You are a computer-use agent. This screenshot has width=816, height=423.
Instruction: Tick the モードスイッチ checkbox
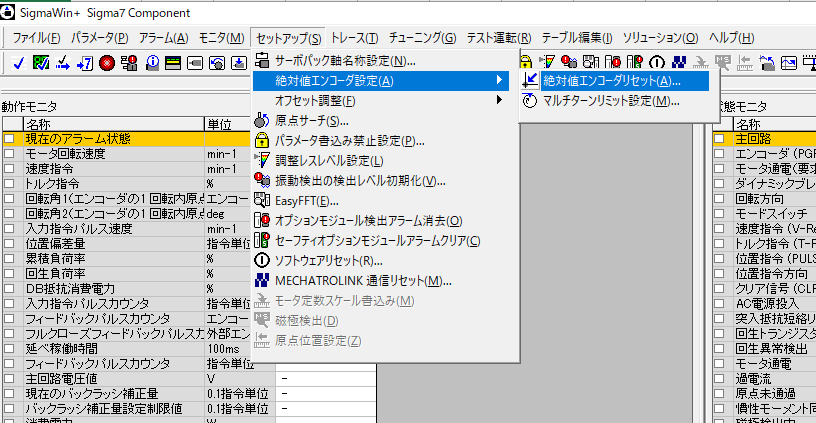(719, 213)
